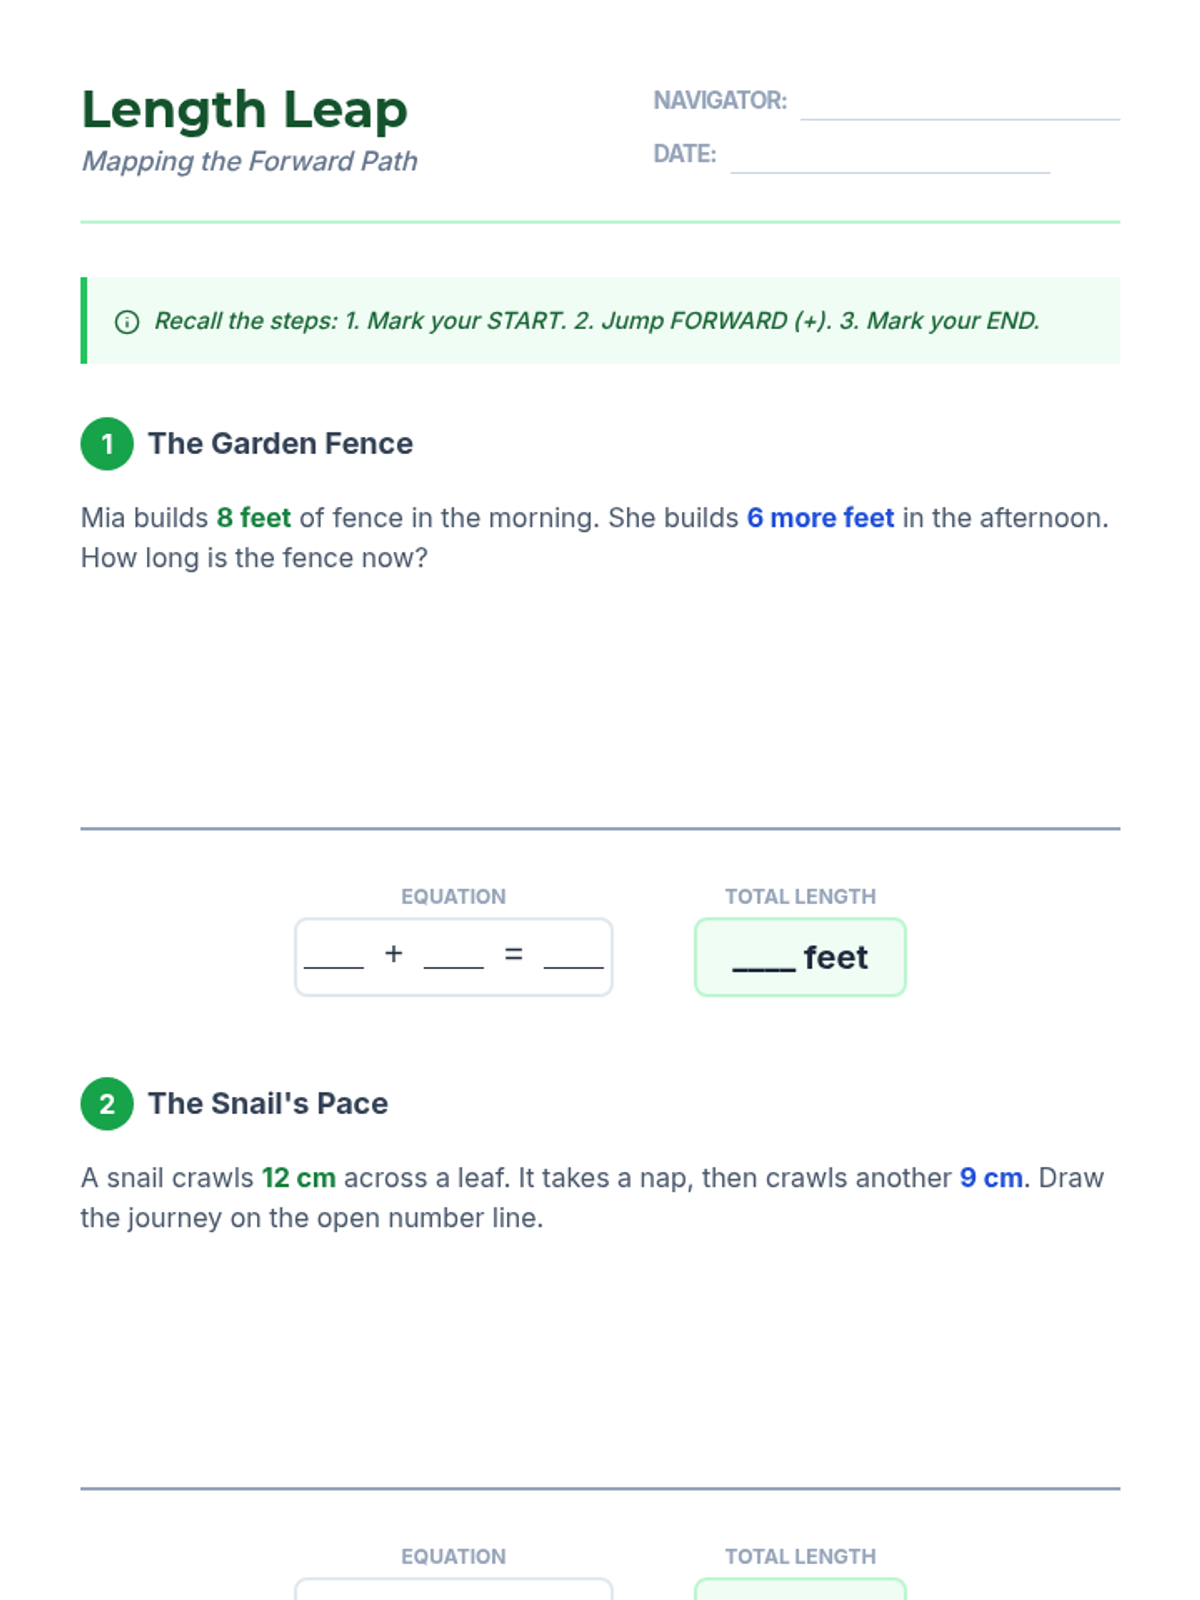Click the Date blank line
The width and height of the screenshot is (1200, 1600).
pos(889,158)
